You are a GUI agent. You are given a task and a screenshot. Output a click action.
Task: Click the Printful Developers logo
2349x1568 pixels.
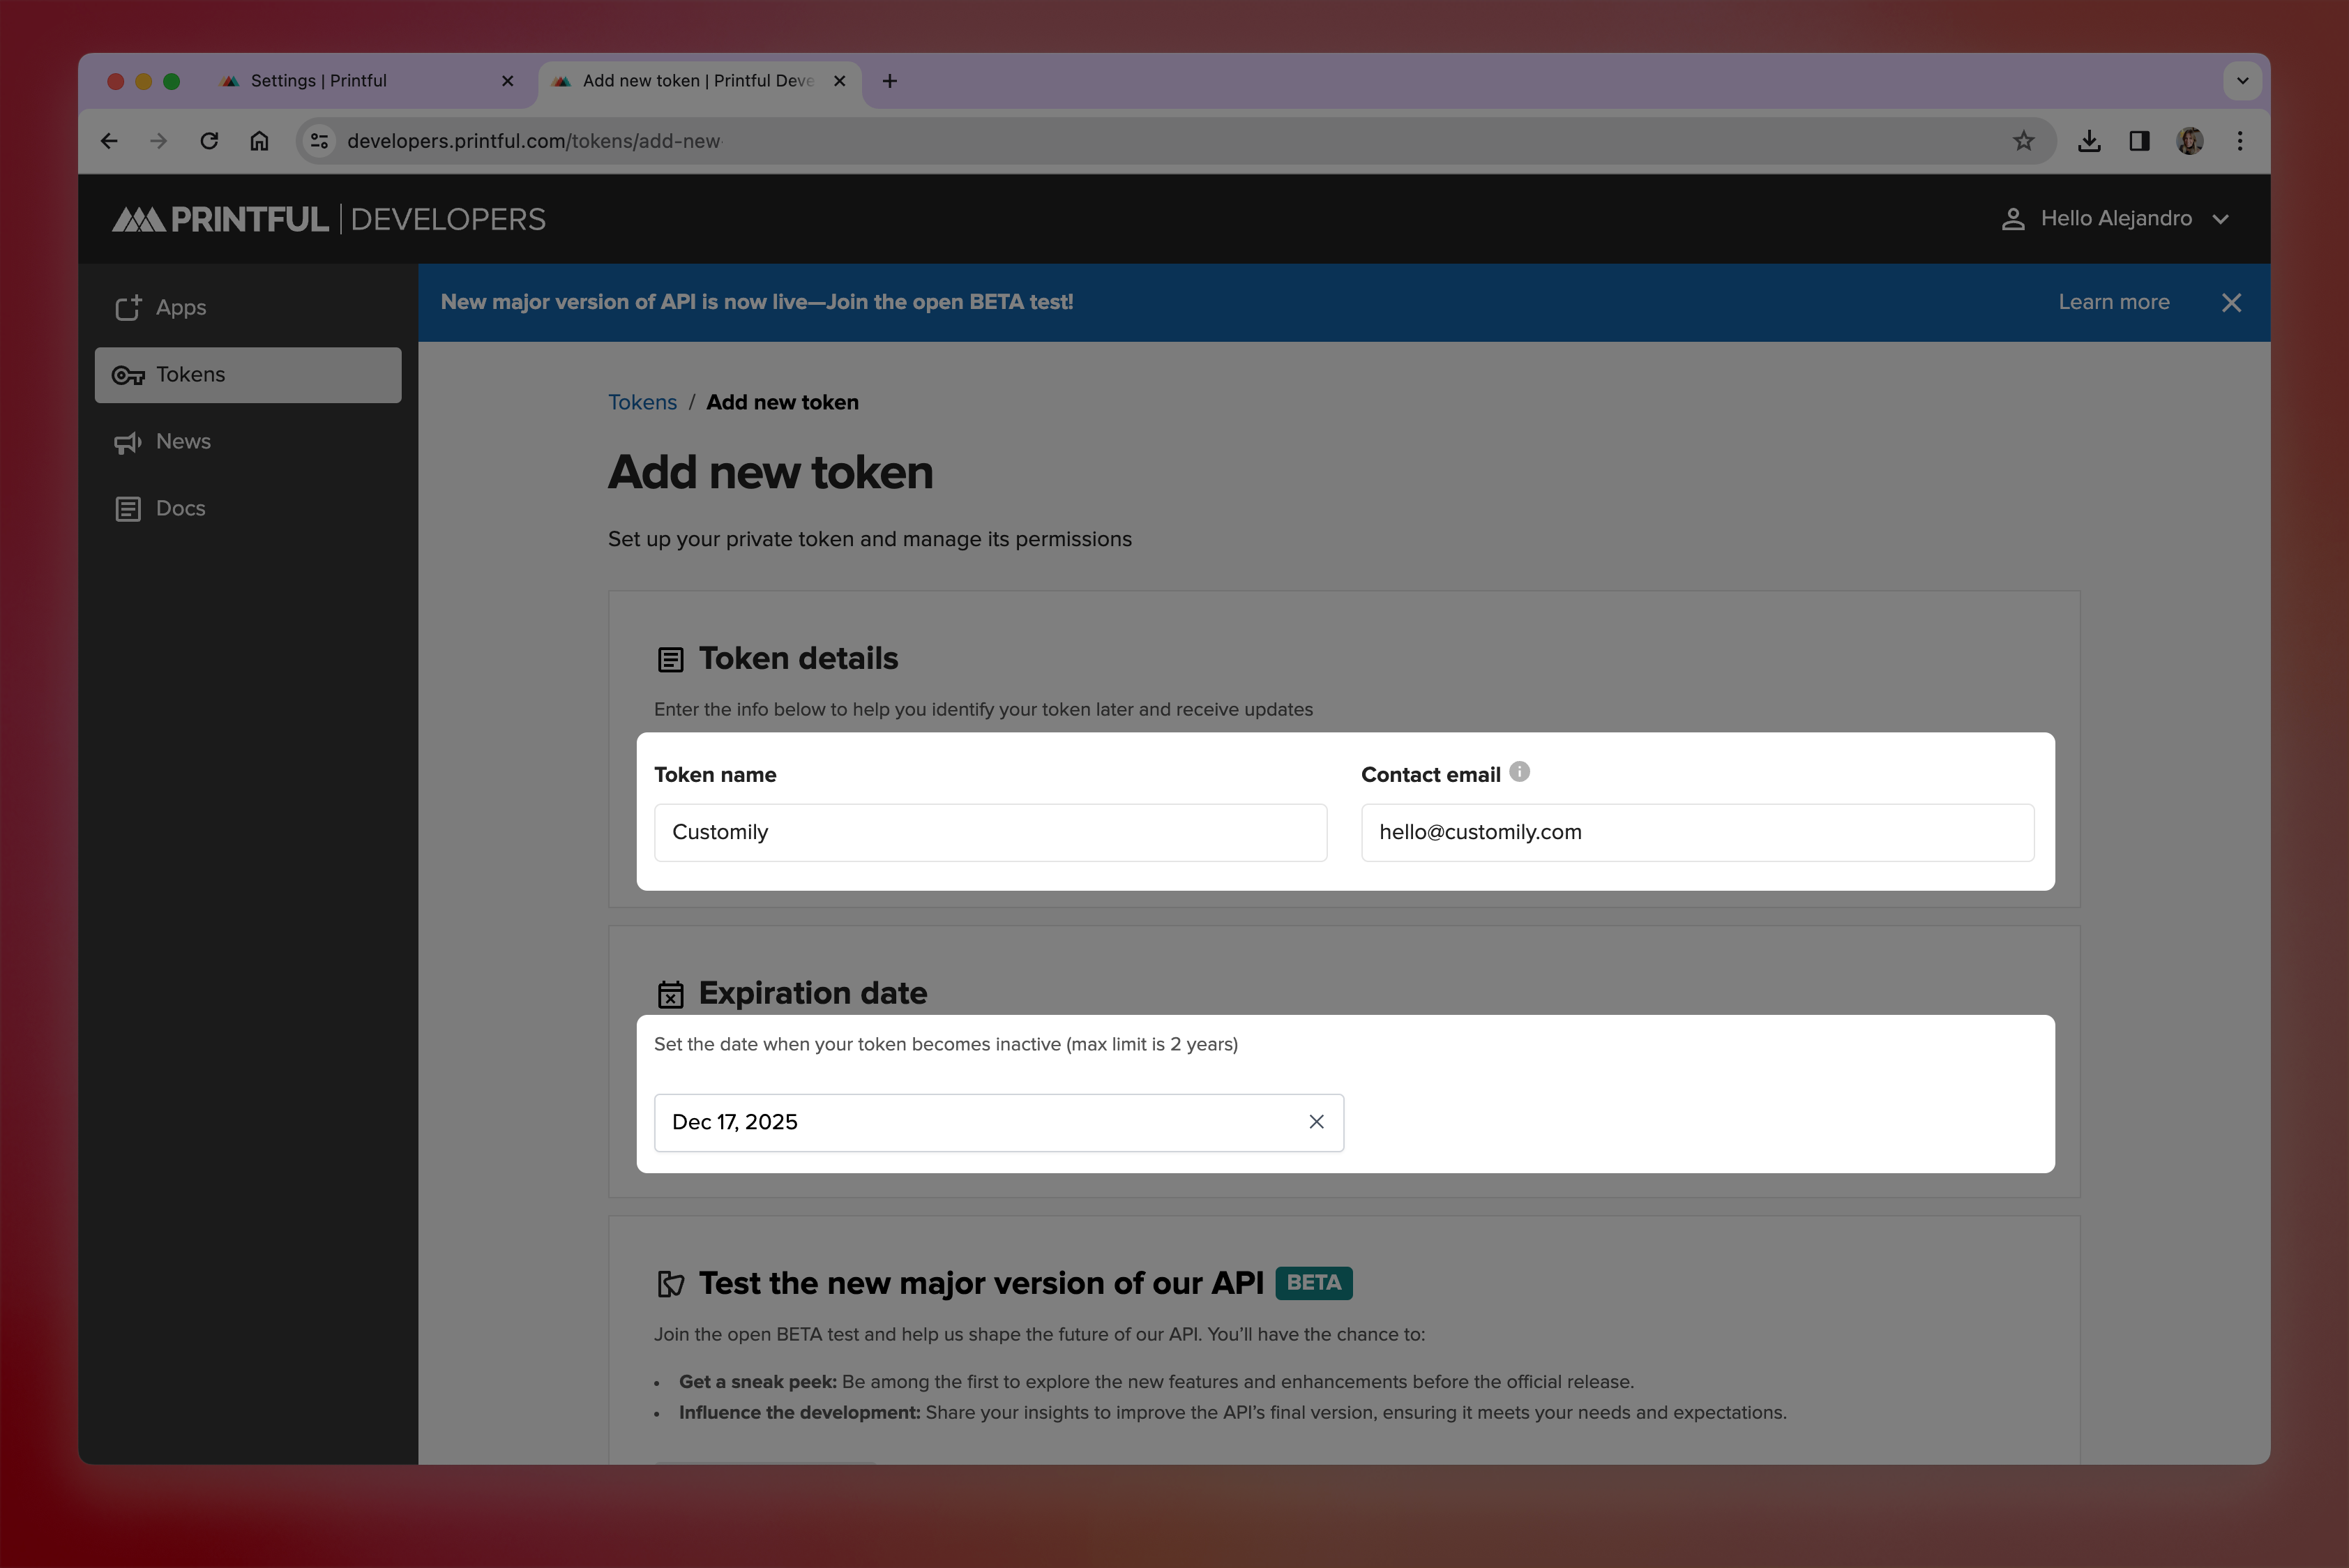click(329, 219)
